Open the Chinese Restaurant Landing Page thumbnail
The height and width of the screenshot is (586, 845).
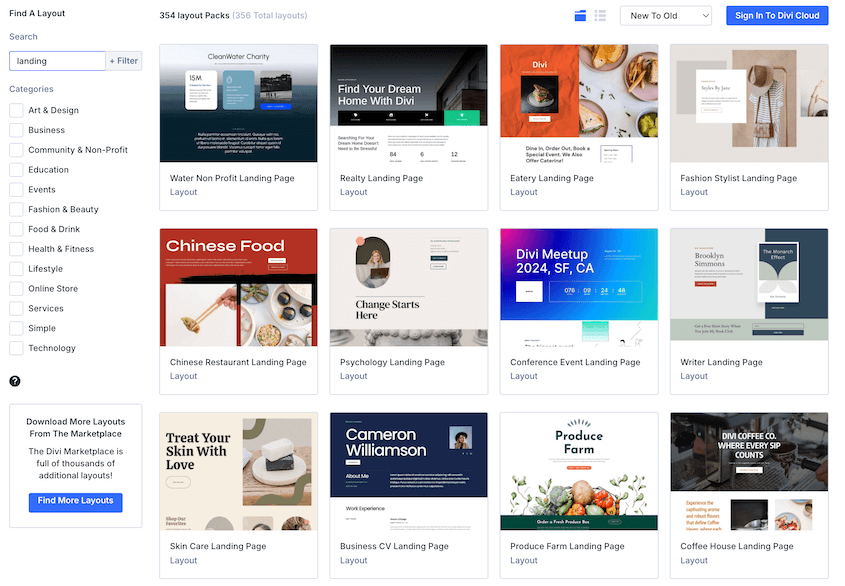pos(238,286)
